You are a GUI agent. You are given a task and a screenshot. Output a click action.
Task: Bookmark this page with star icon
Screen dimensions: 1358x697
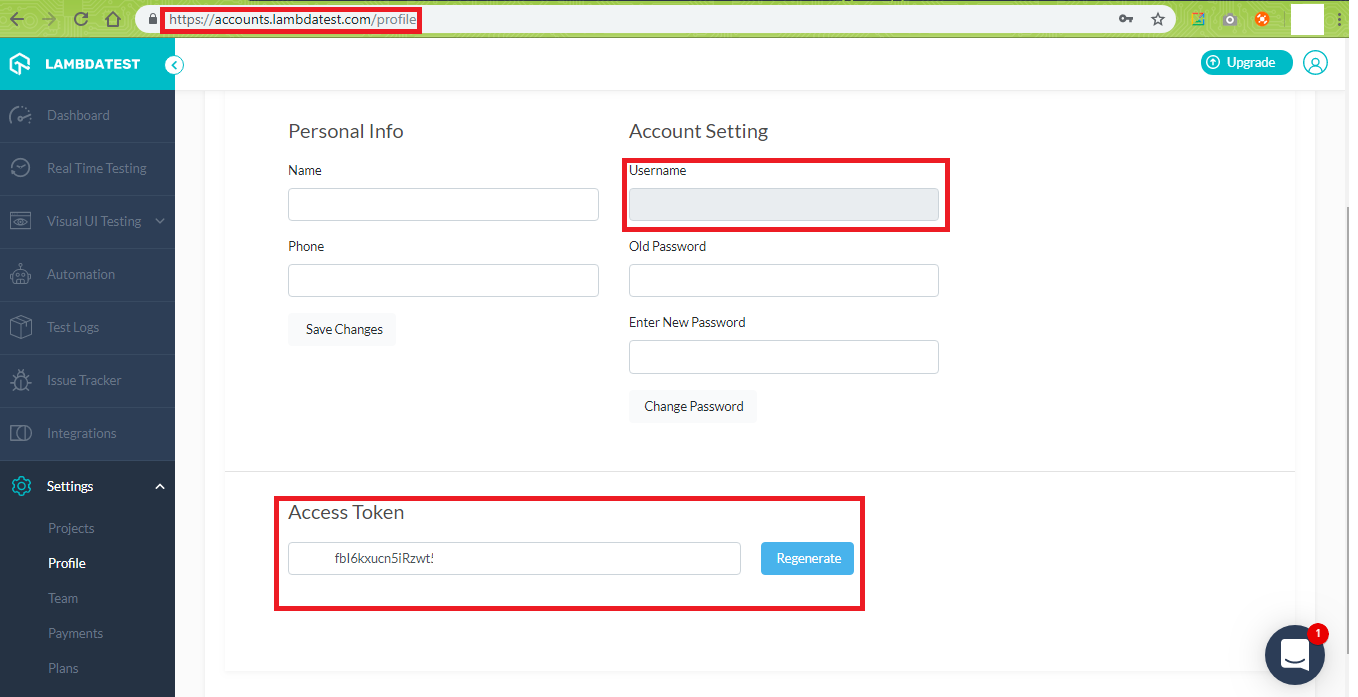pos(1158,19)
